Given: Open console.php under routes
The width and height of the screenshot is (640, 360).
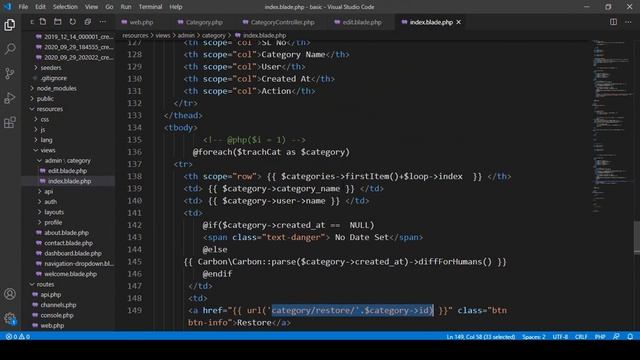Looking at the screenshot, I should pos(57,316).
